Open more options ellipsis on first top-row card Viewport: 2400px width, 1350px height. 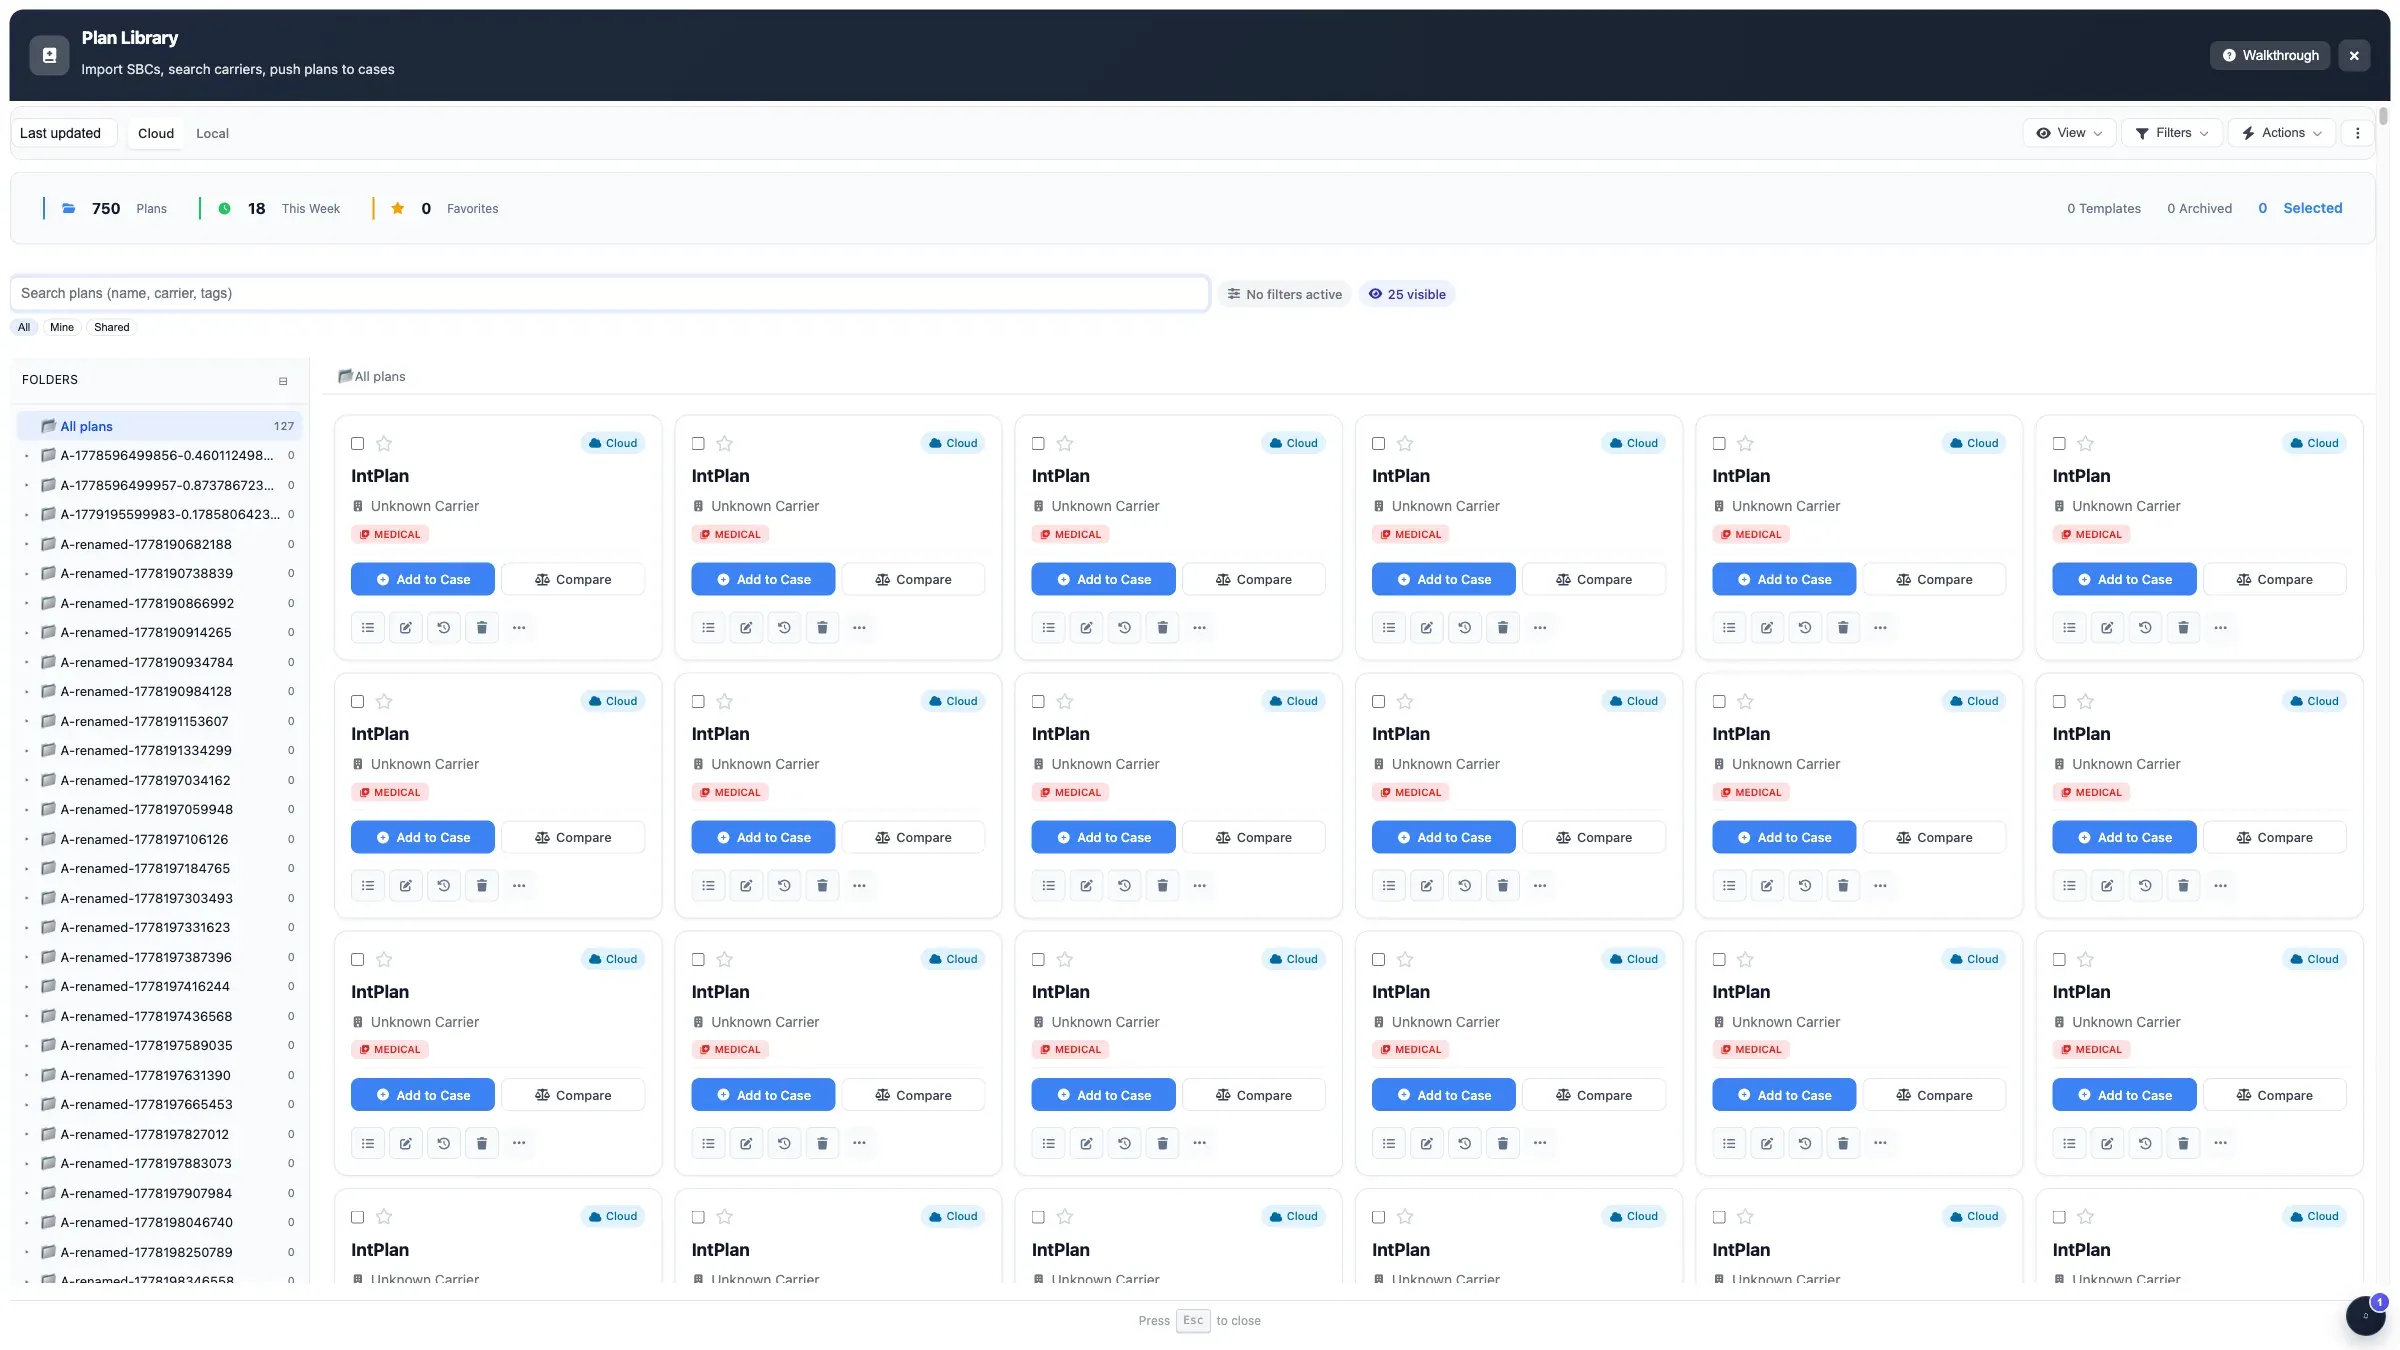pos(519,627)
